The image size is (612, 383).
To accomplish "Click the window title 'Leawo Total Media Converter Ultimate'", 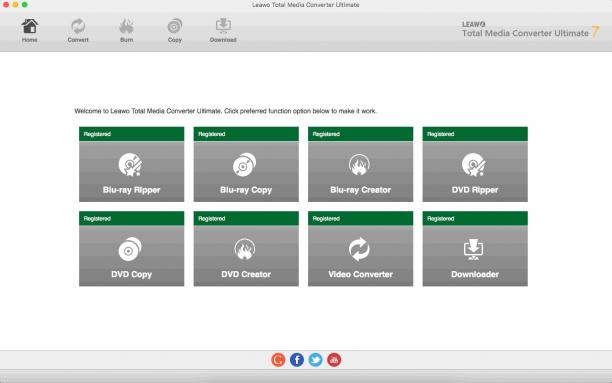I will pyautogui.click(x=306, y=5).
